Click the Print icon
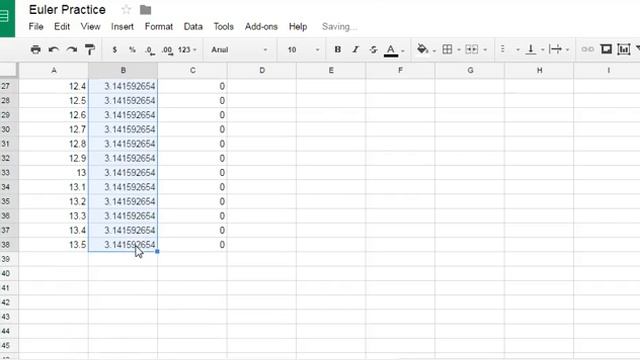 [x=36, y=49]
